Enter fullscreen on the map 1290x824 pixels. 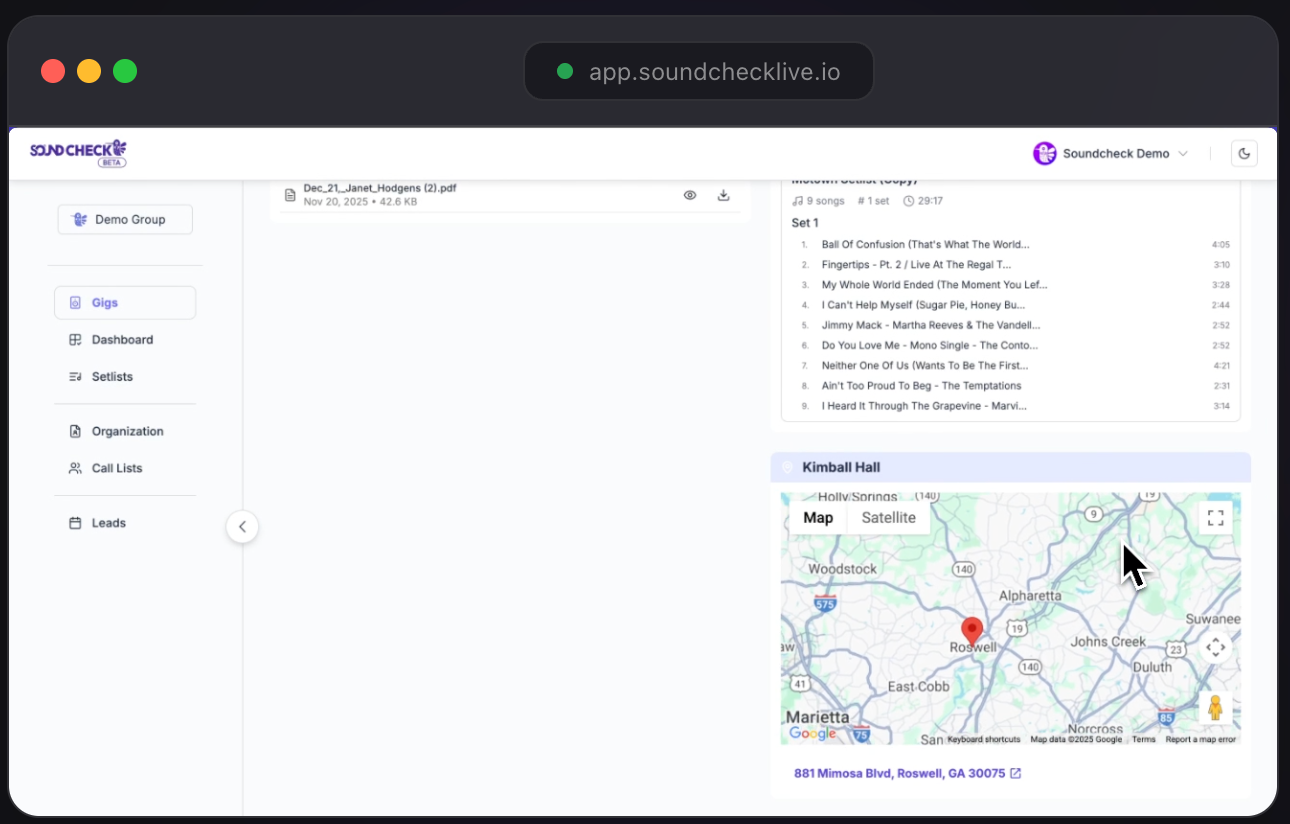[1215, 518]
